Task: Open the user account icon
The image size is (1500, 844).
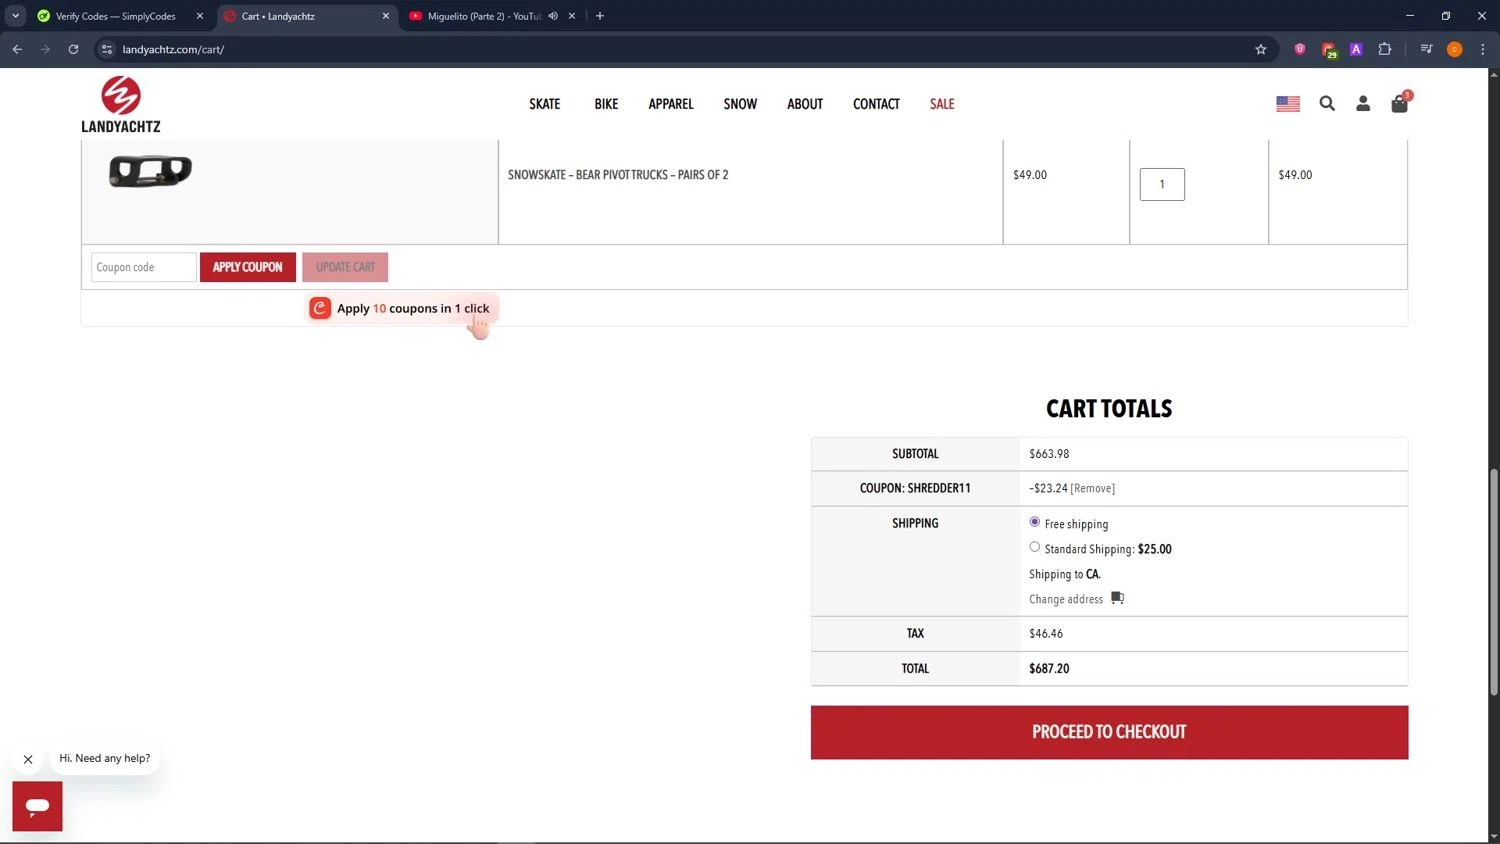Action: (1363, 103)
